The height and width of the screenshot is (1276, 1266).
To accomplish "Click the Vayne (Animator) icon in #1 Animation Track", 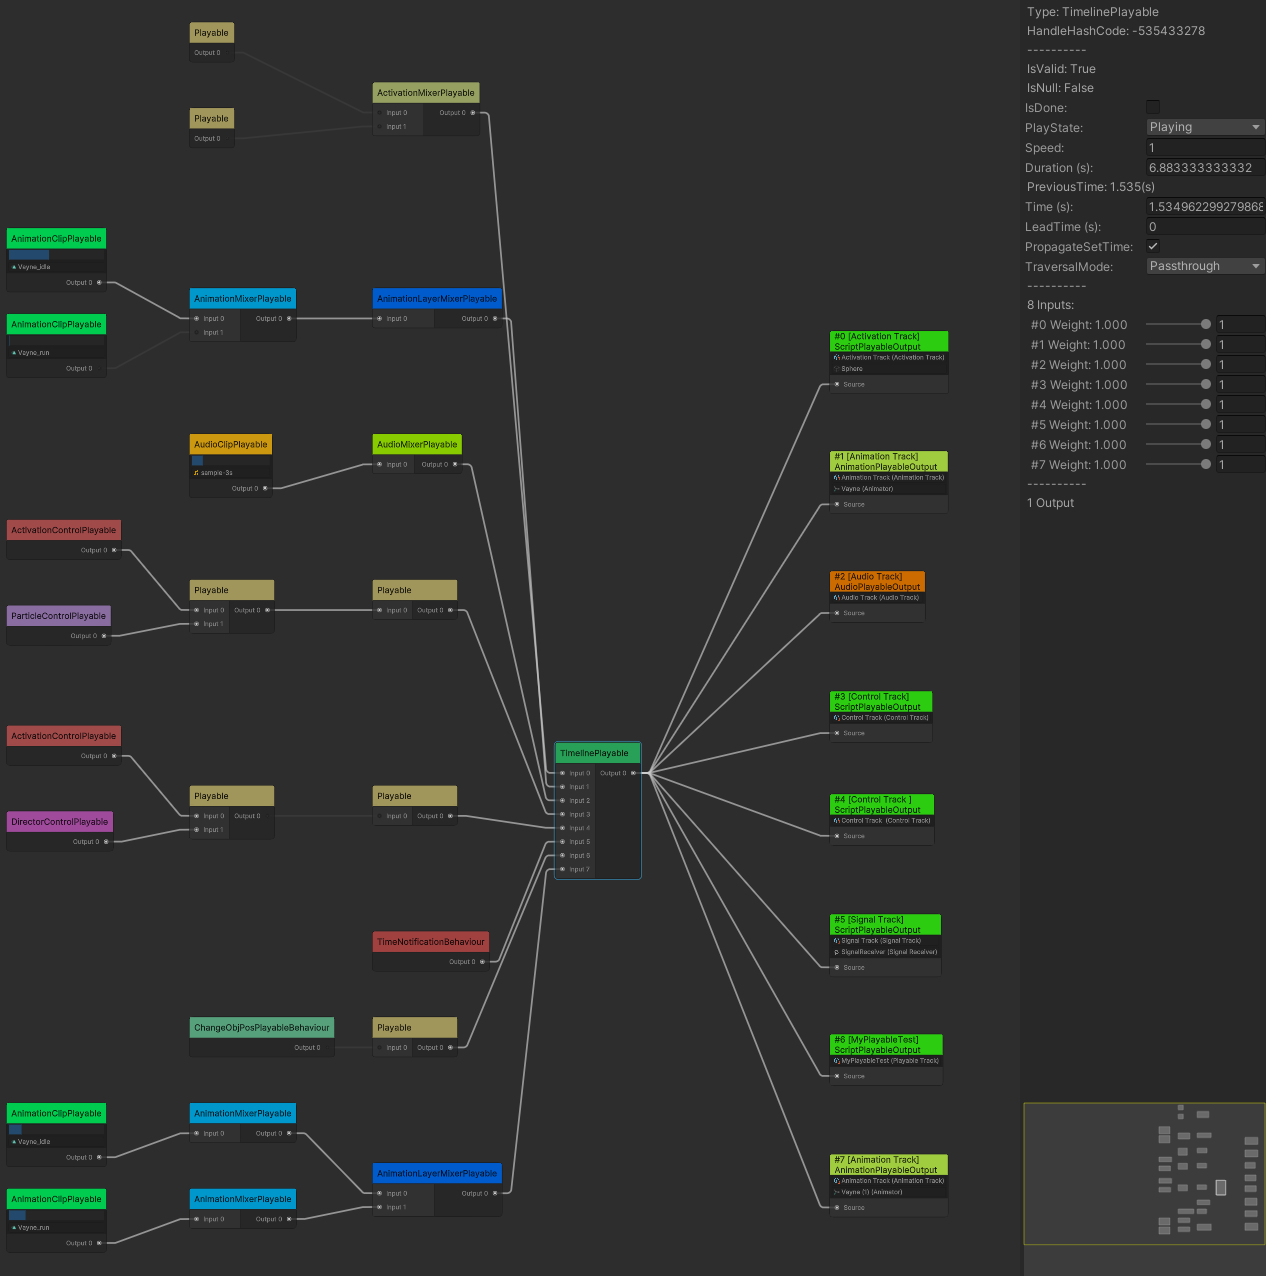I will click(x=837, y=489).
